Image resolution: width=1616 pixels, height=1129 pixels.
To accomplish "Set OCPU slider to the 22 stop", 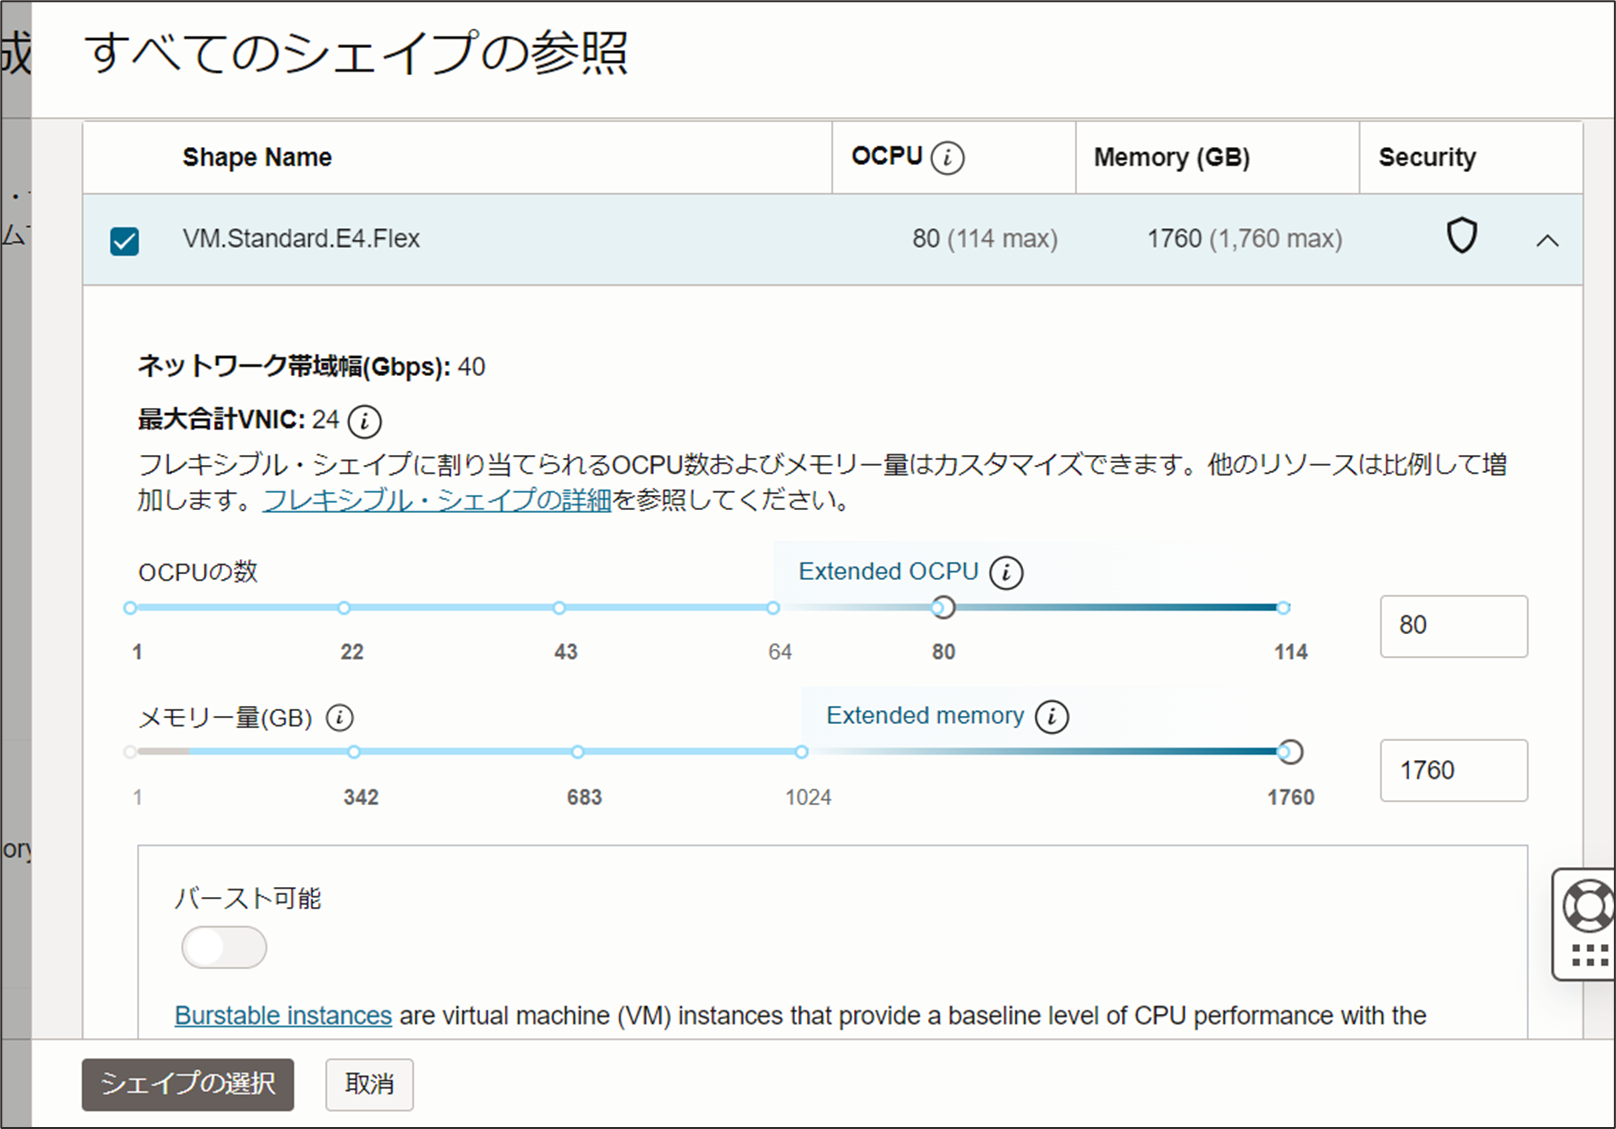I will point(344,608).
